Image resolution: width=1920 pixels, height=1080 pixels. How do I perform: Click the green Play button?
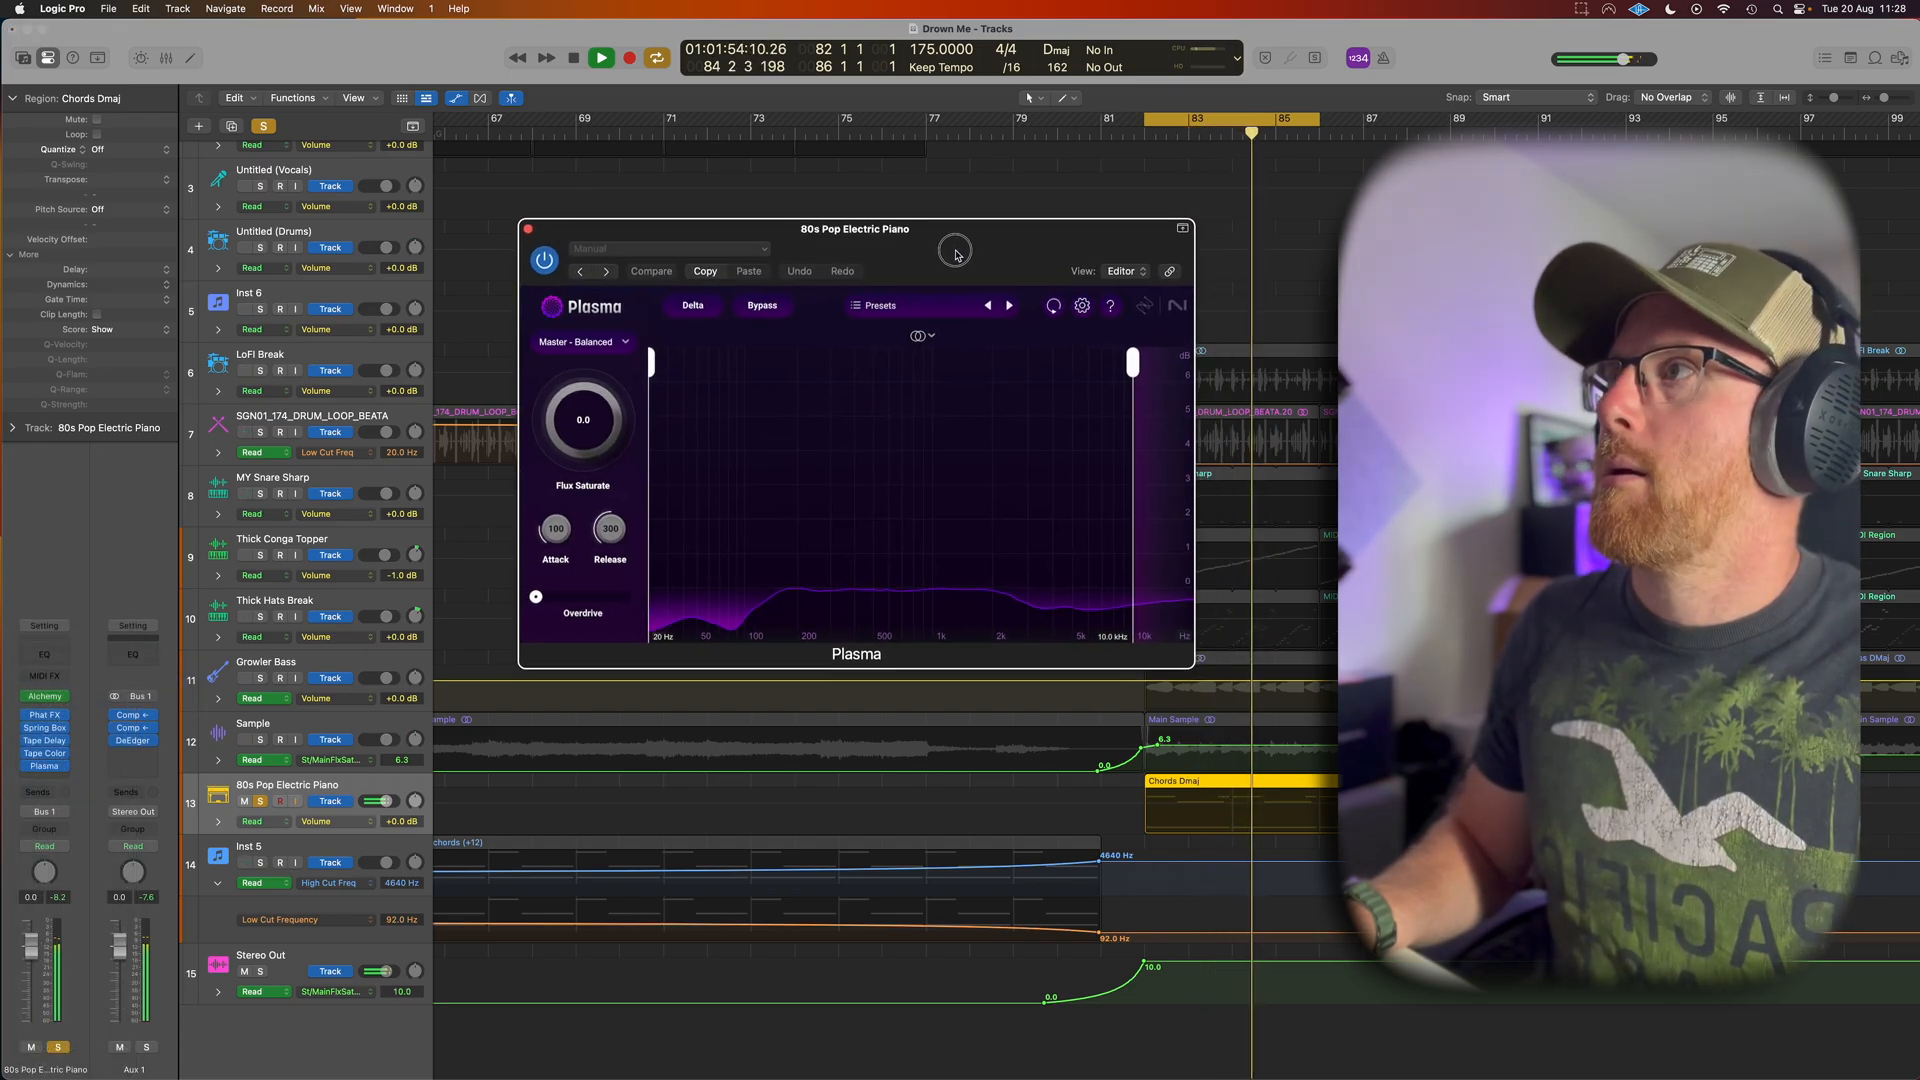point(601,58)
